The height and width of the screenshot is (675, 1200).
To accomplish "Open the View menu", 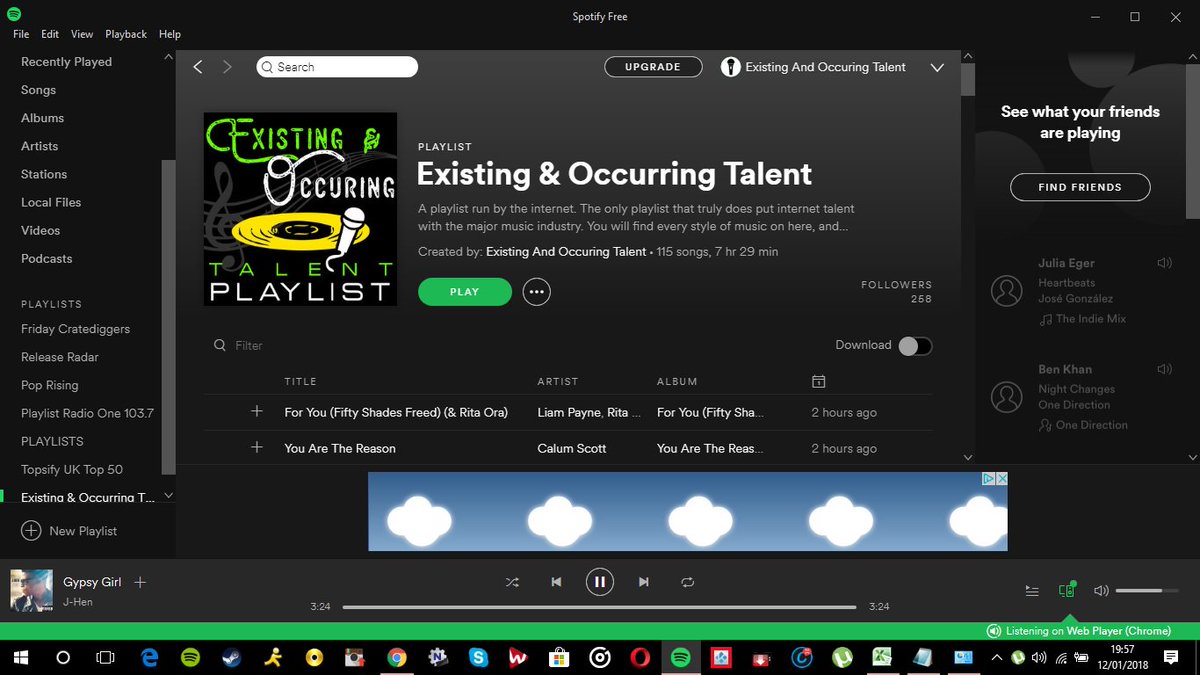I will (82, 34).
